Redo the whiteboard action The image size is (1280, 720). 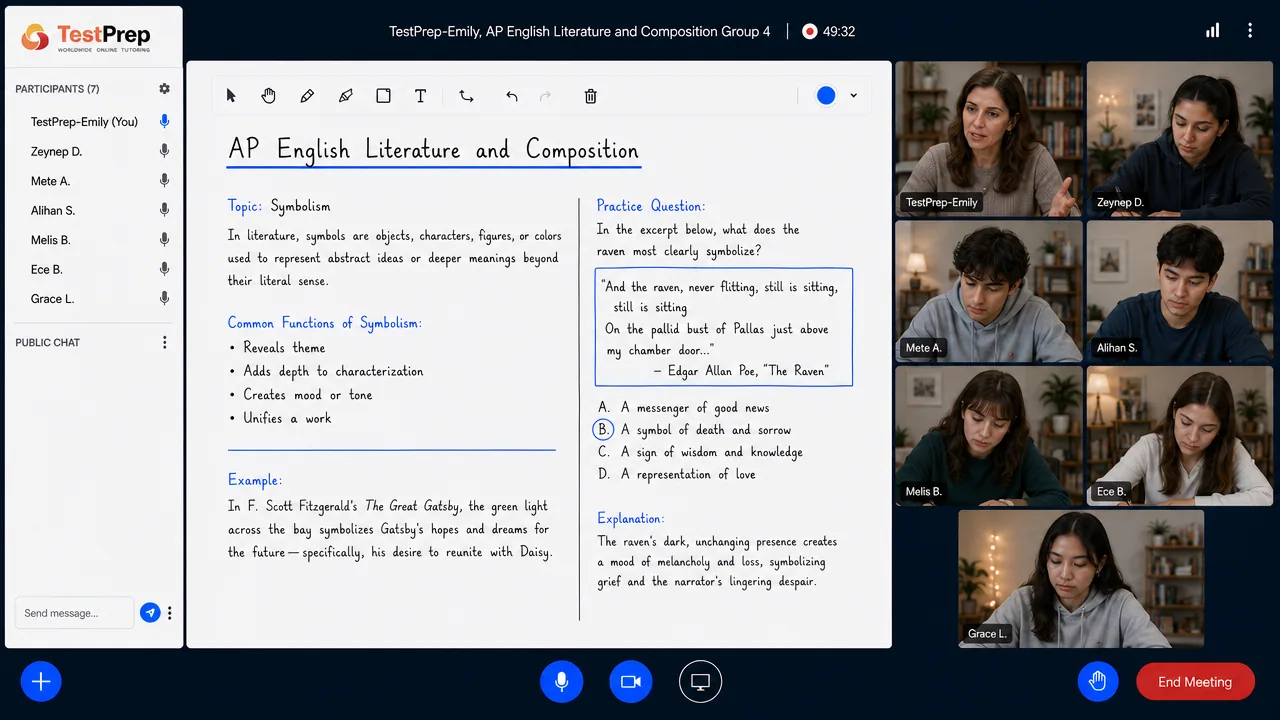tap(545, 96)
